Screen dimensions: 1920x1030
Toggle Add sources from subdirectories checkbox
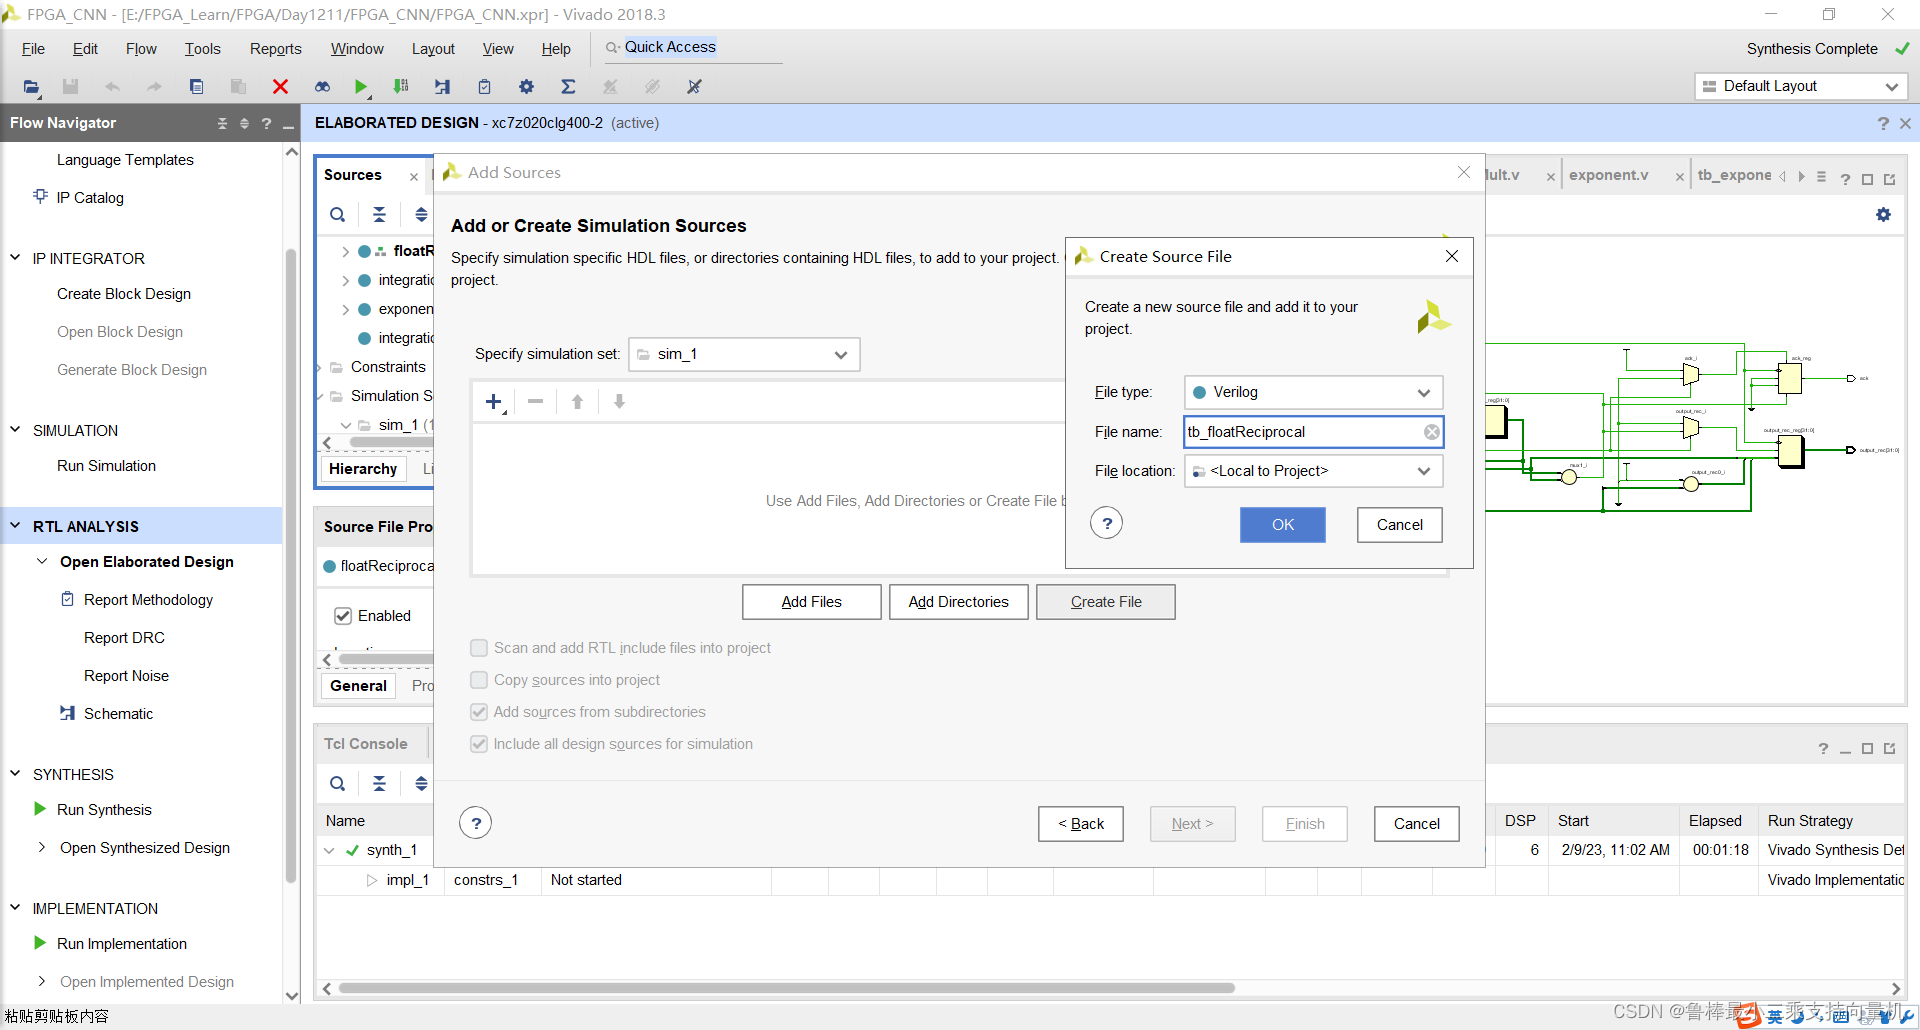click(479, 712)
